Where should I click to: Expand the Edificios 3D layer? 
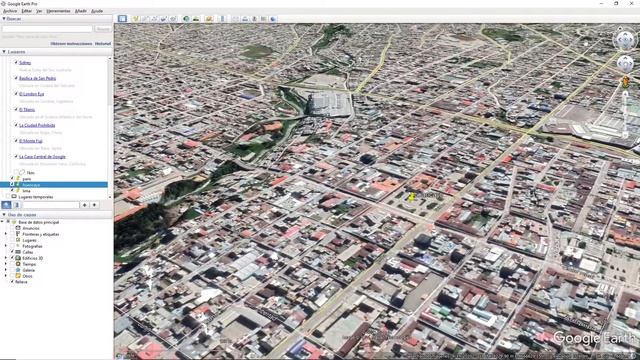tap(6, 258)
